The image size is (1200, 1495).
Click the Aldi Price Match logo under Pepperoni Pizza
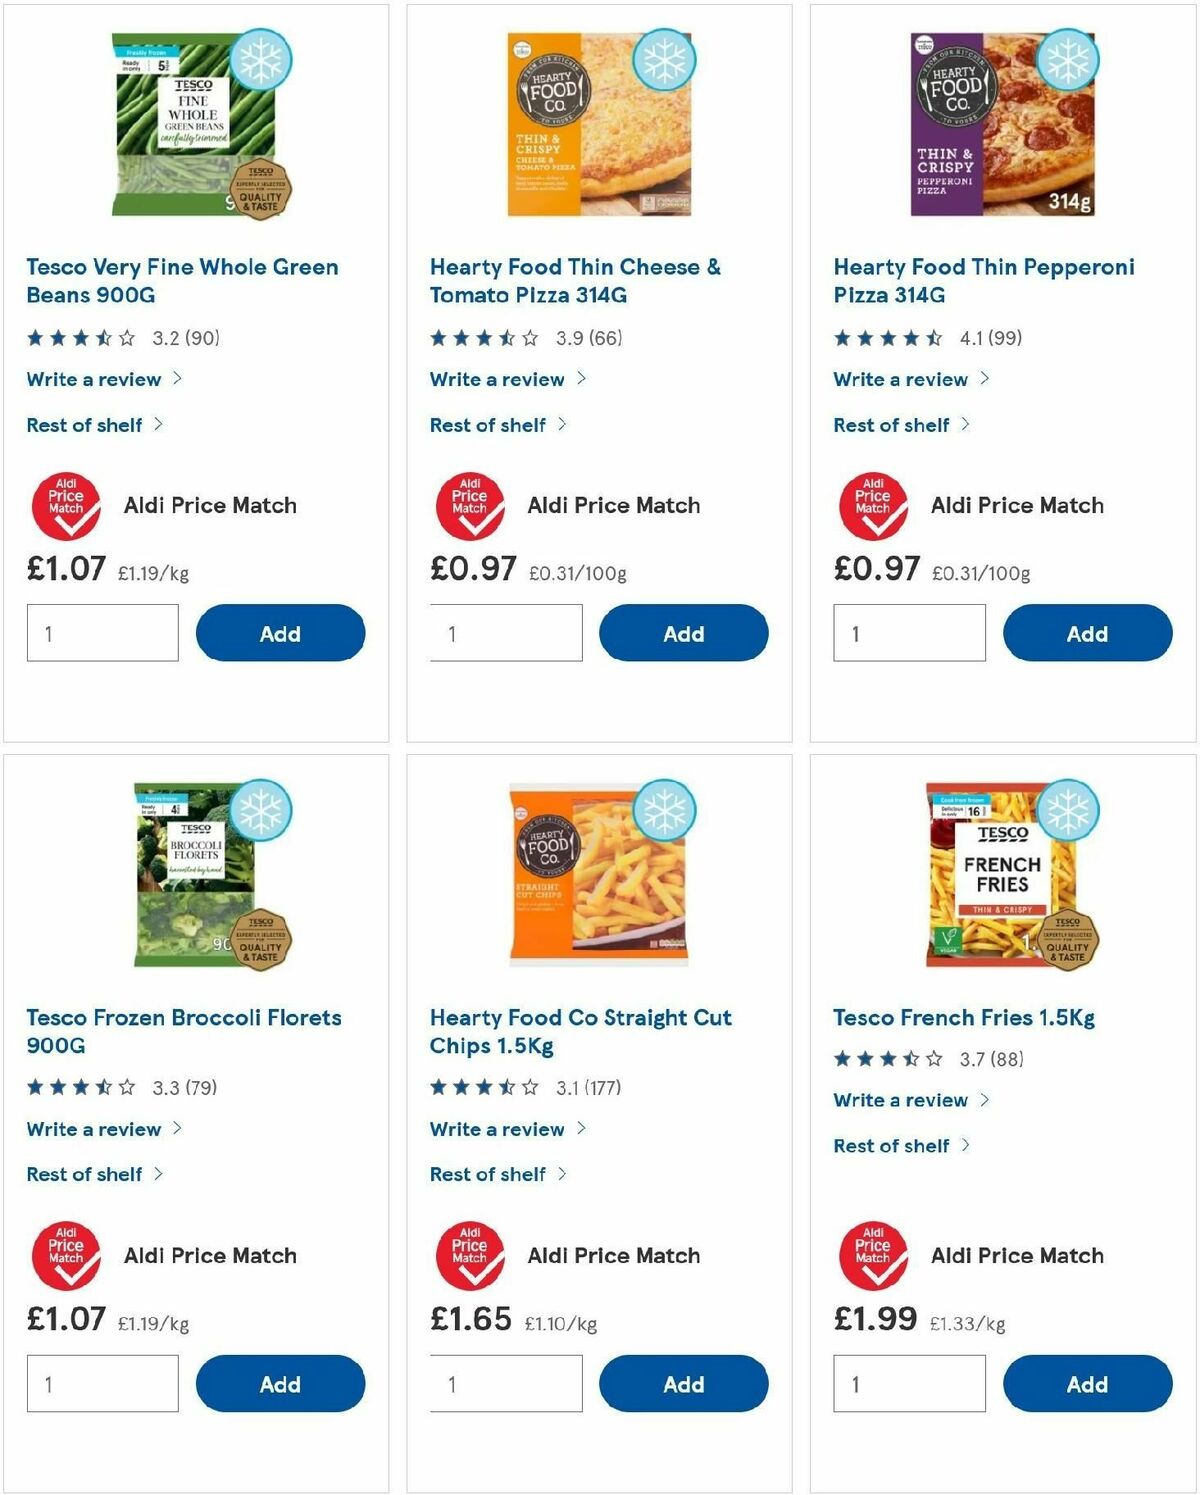coord(874,505)
